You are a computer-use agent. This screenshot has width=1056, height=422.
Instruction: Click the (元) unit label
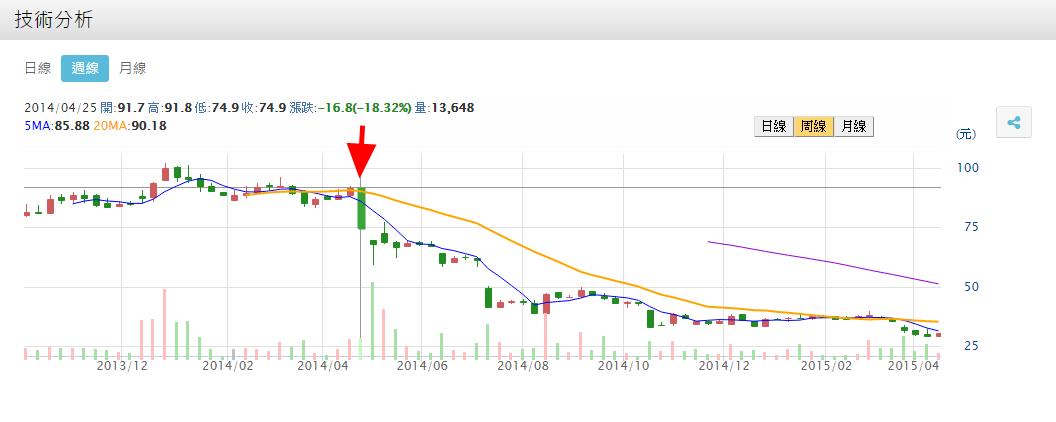(x=965, y=135)
